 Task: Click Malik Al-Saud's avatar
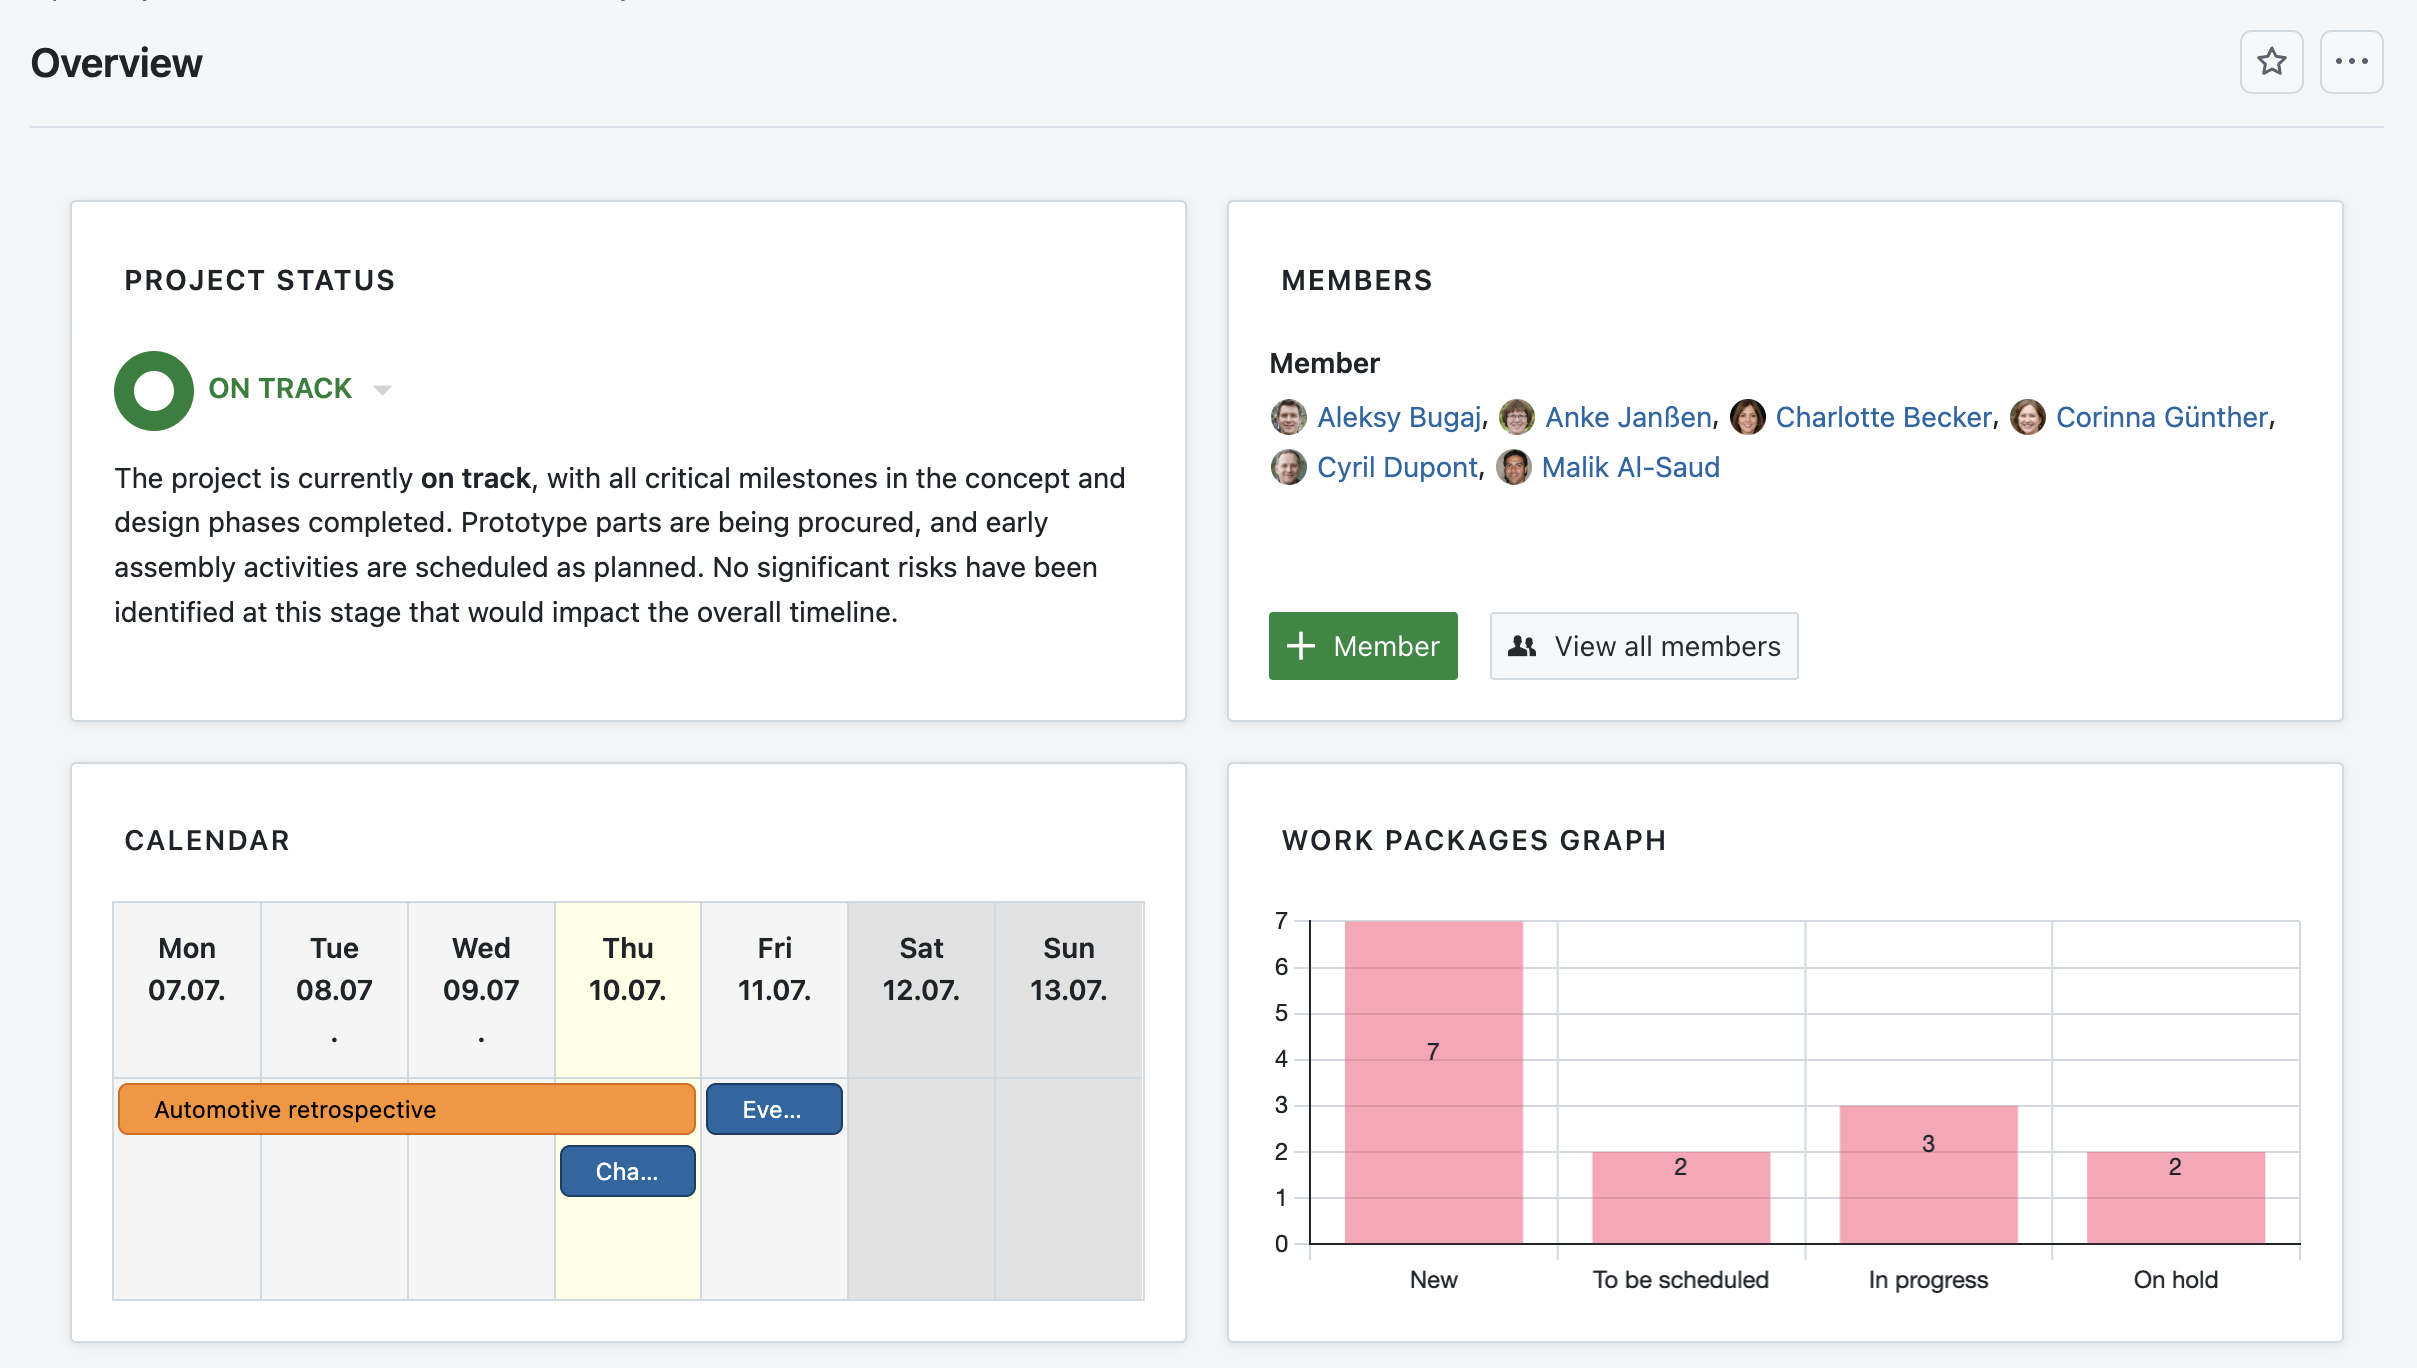pos(1513,467)
